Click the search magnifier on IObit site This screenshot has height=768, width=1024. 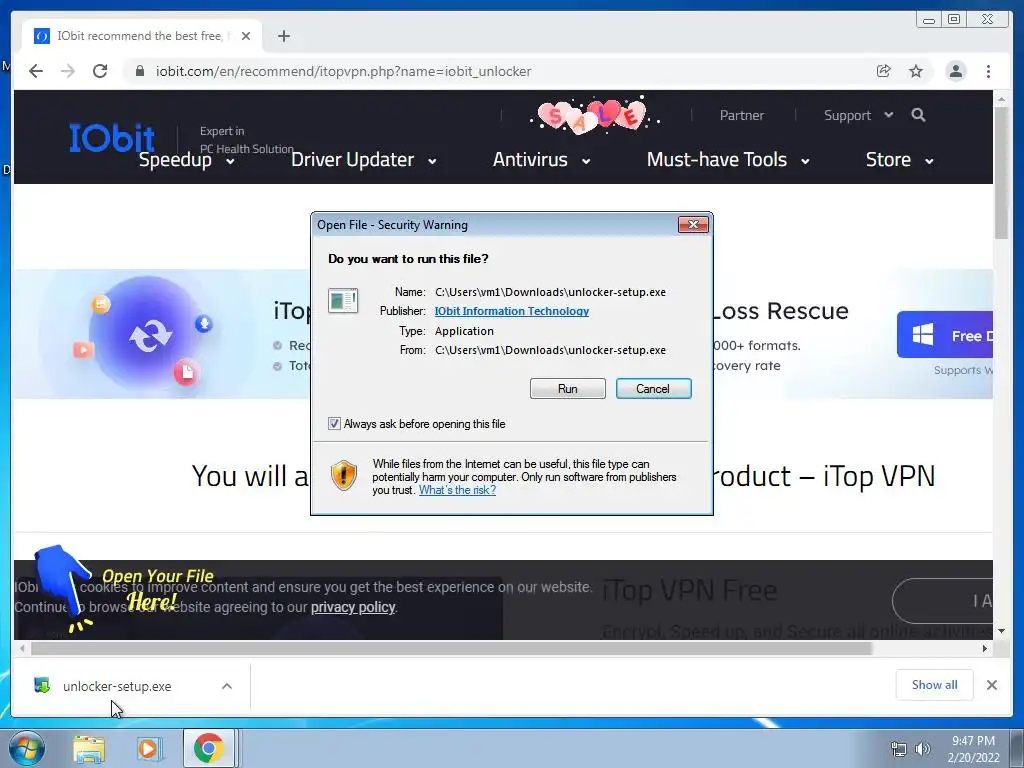pyautogui.click(x=918, y=115)
